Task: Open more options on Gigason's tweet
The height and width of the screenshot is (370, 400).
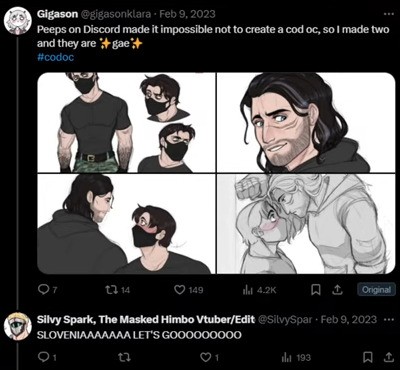Action: click(389, 14)
